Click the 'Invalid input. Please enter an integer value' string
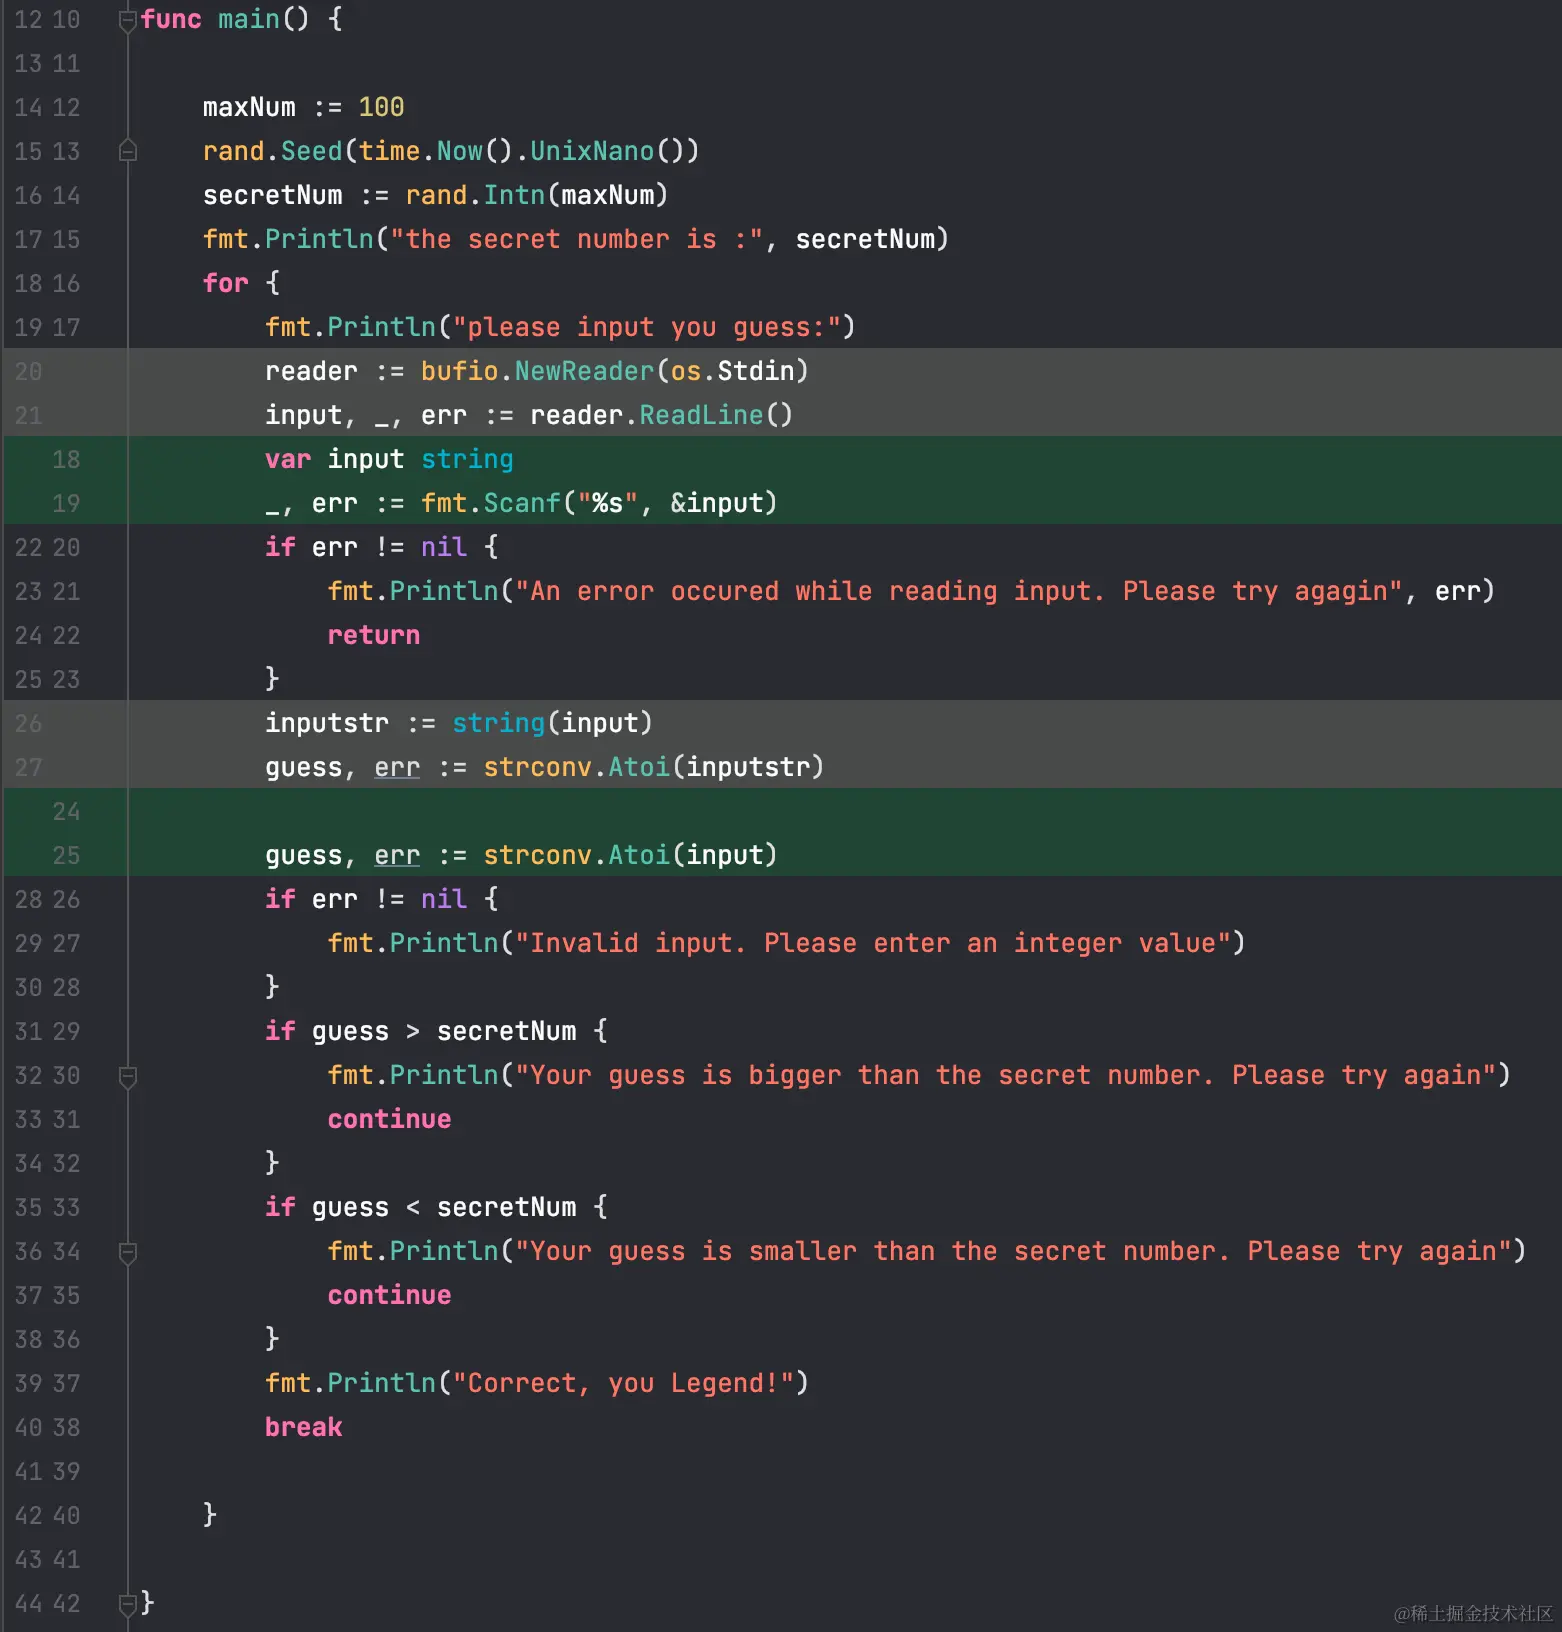The height and width of the screenshot is (1632, 1562). click(x=872, y=943)
